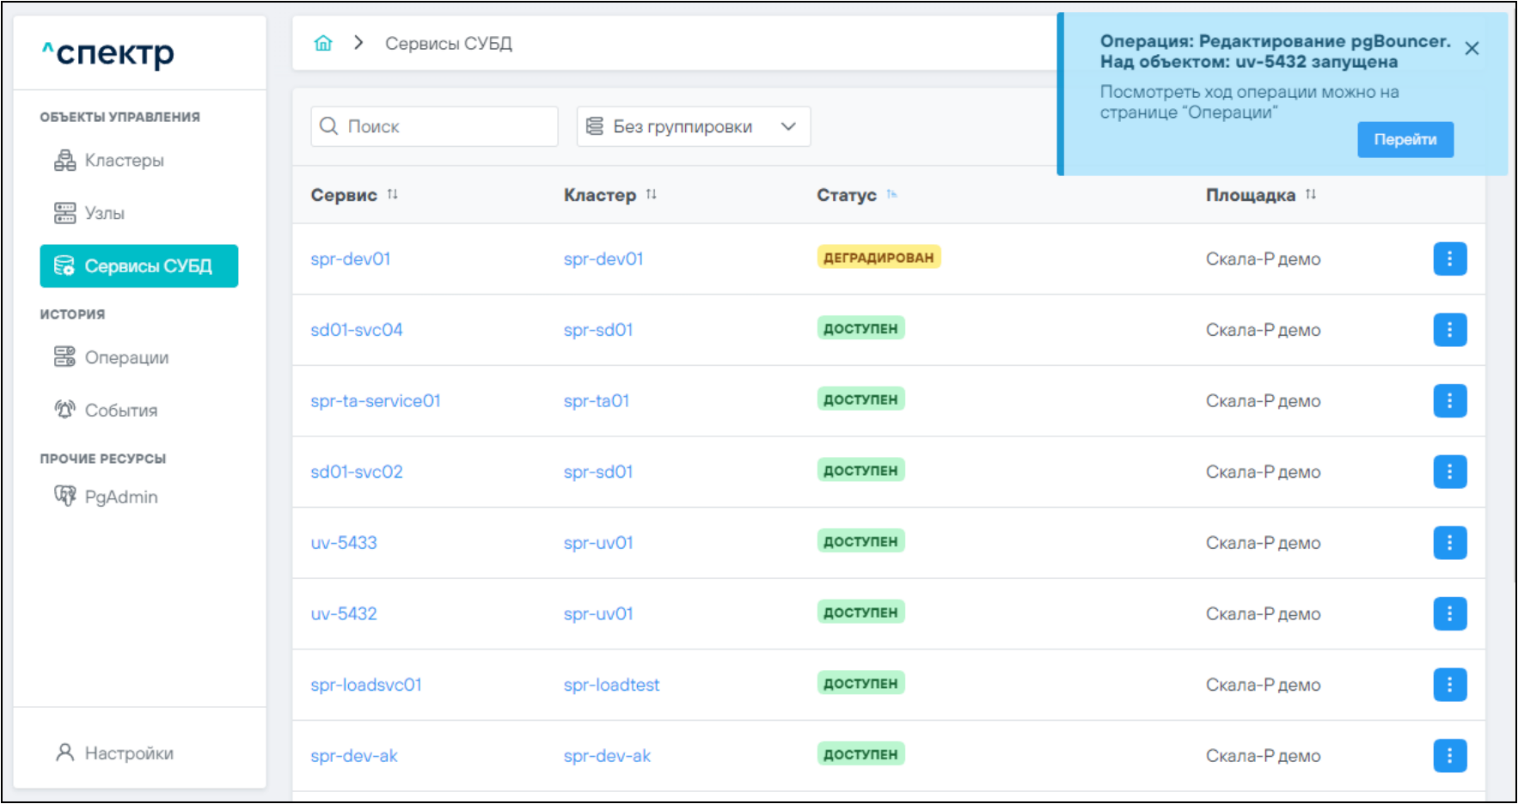The width and height of the screenshot is (1518, 804).
Task: Sort the table by Площадка column
Action: tap(1310, 195)
